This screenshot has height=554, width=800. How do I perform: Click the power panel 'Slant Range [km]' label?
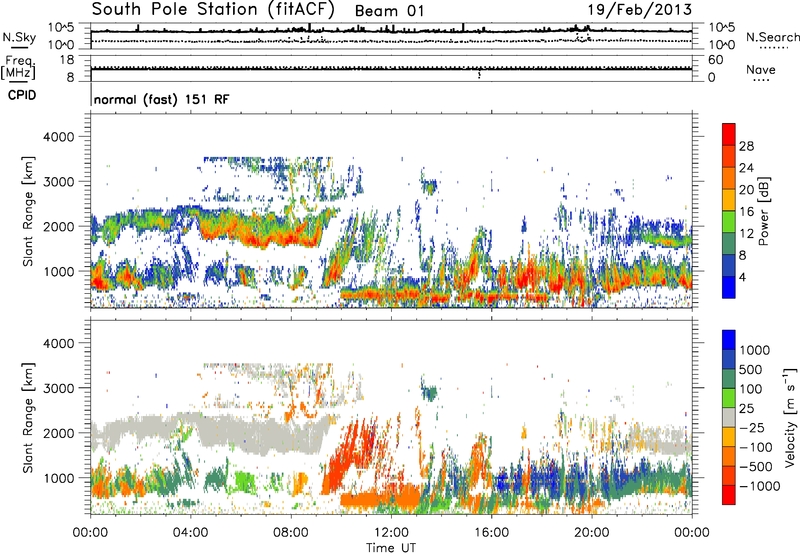point(28,211)
